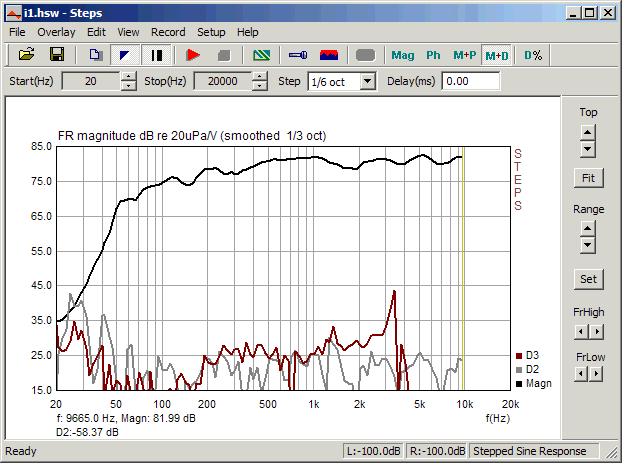Click the green hatched overlay icon
The image size is (622, 463).
261,54
